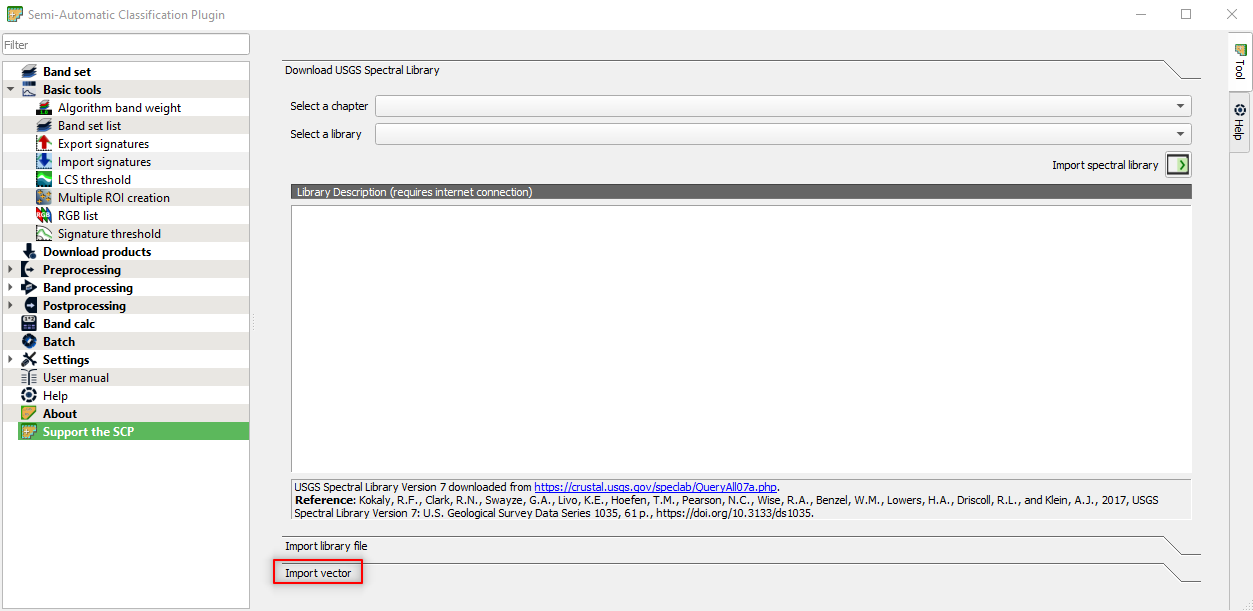Click the Library Description header bar
Image resolution: width=1253 pixels, height=611 pixels.
point(741,192)
